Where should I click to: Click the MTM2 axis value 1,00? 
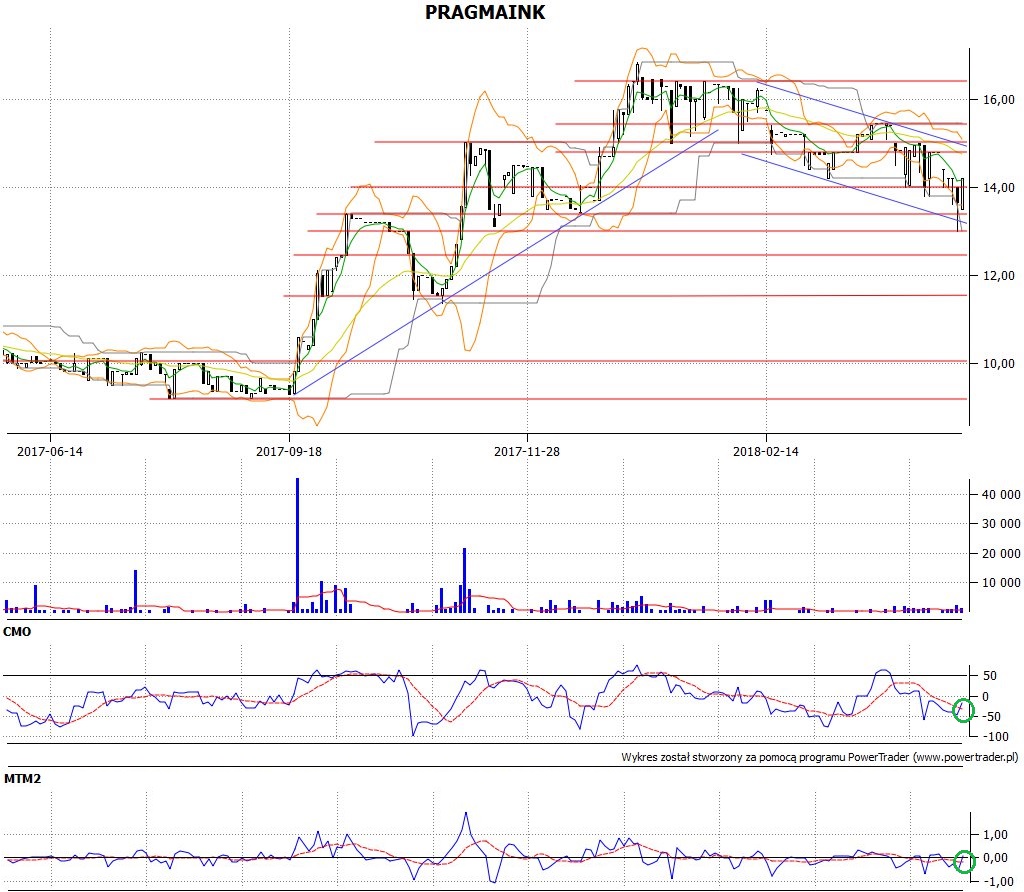click(995, 835)
